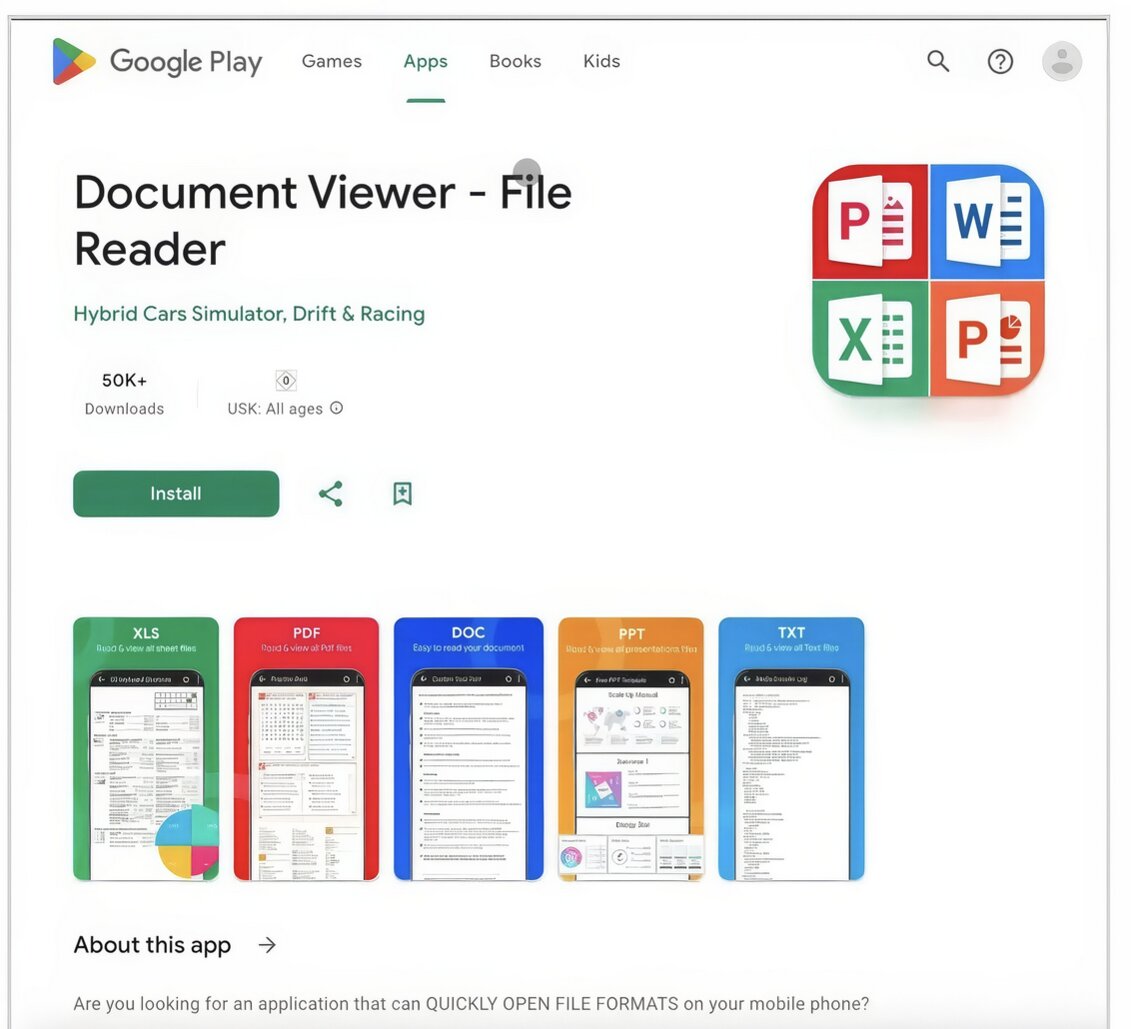Select the Apps tab

425,62
